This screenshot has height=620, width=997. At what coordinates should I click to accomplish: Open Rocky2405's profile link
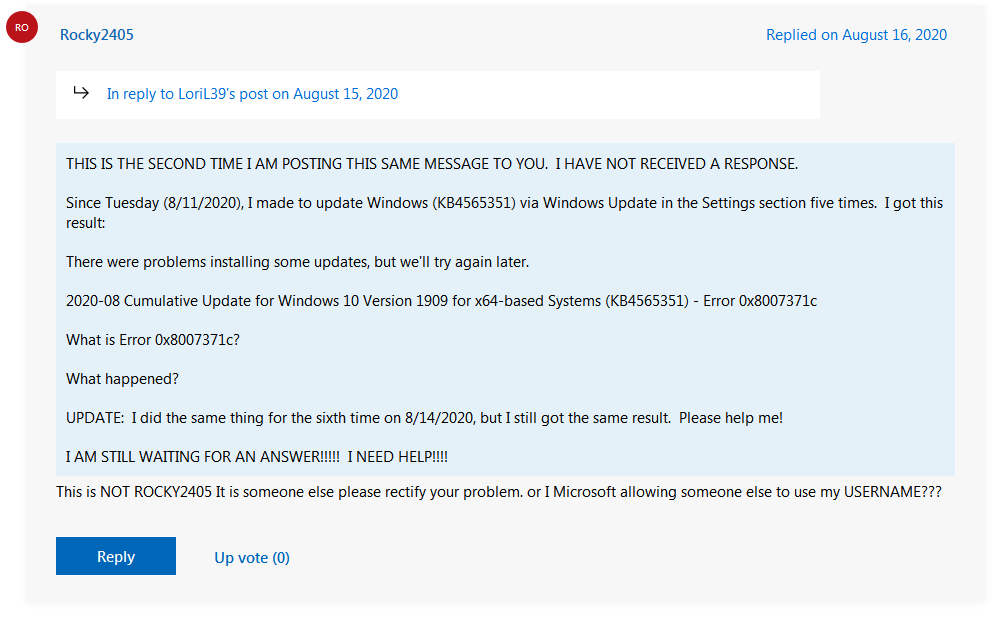coord(97,35)
